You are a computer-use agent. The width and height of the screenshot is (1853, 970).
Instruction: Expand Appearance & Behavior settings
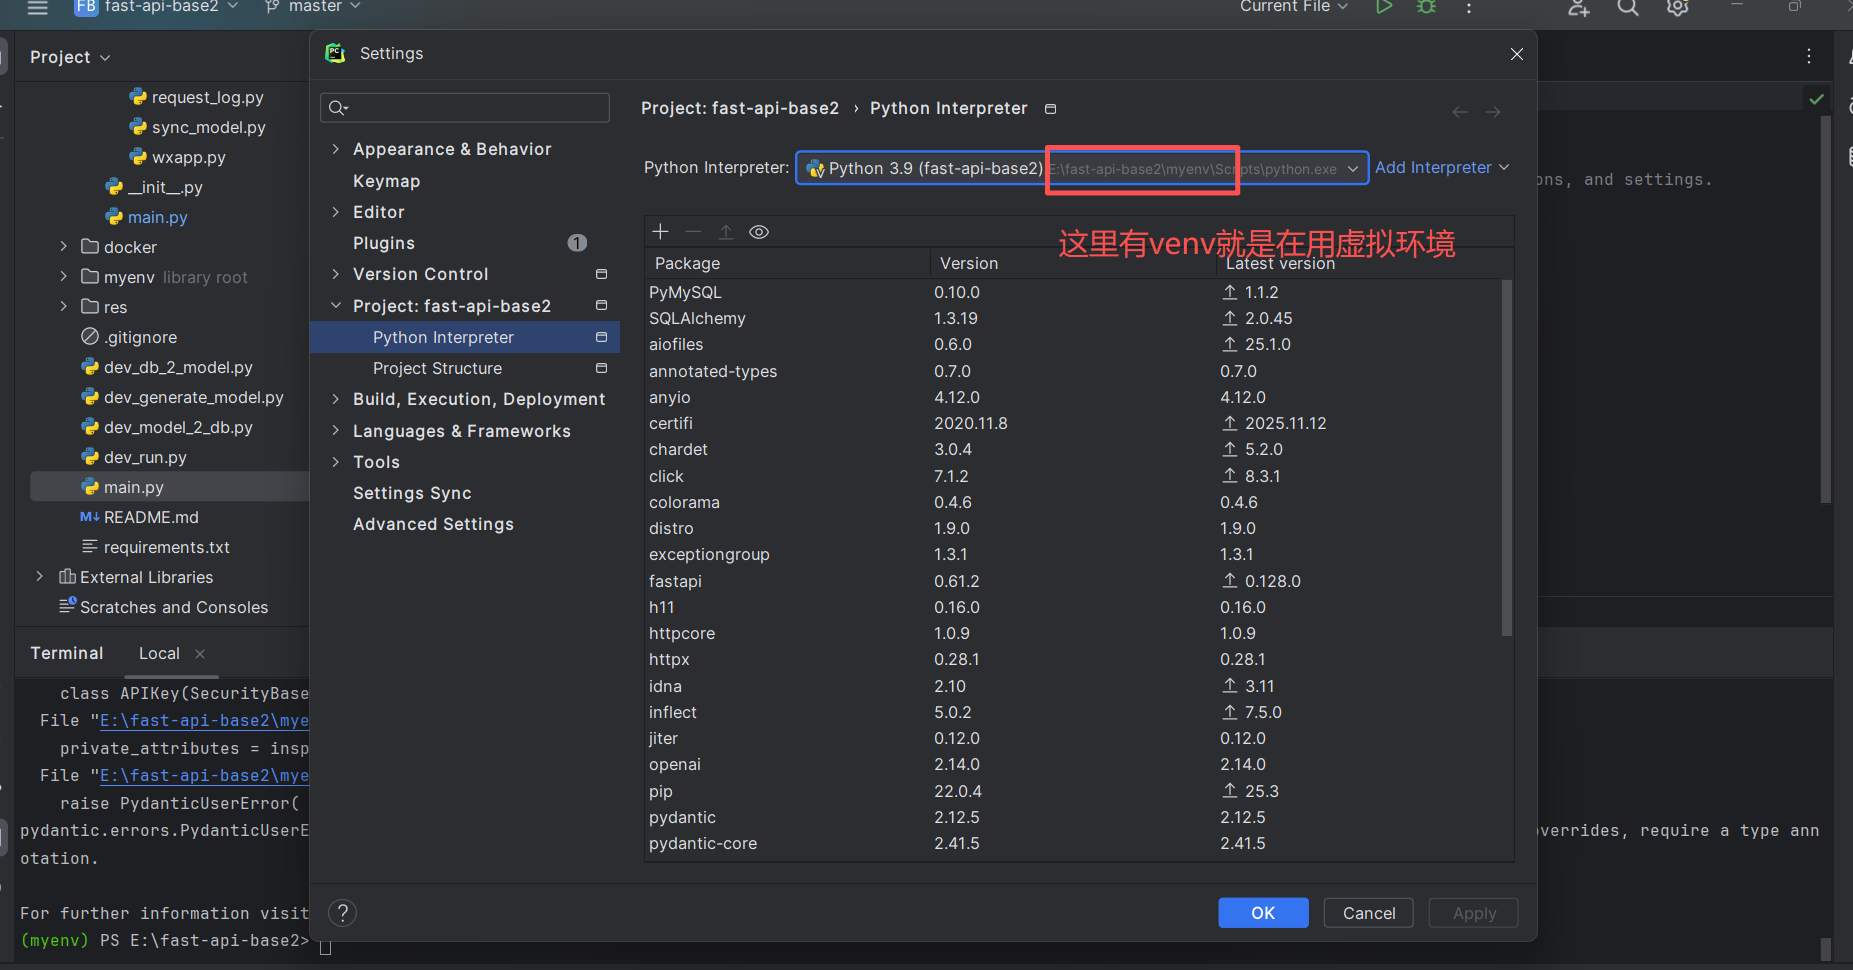click(x=336, y=149)
